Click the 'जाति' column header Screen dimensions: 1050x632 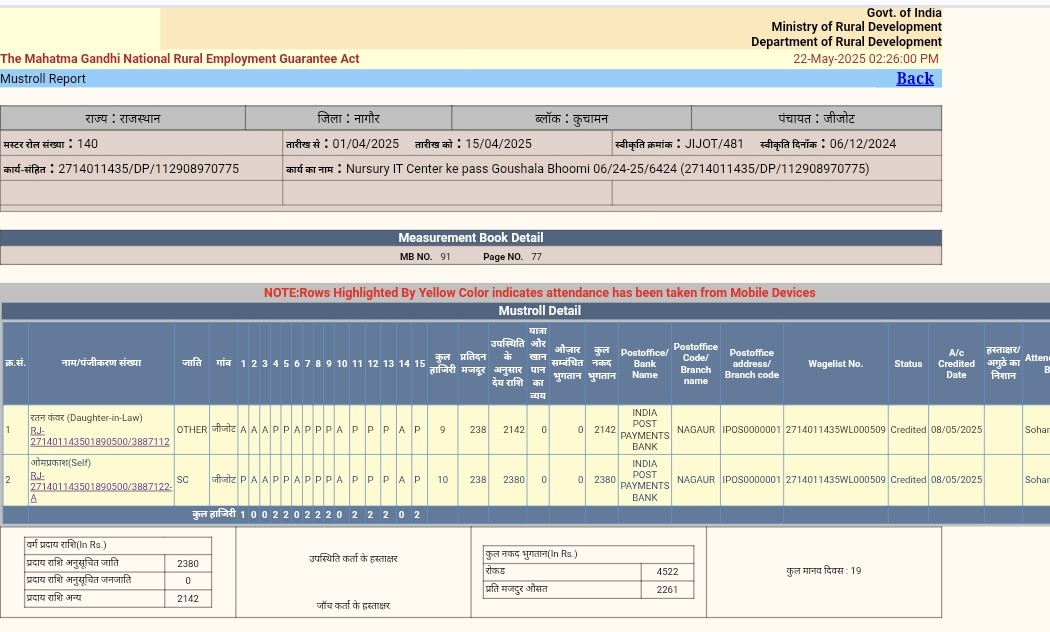tap(192, 363)
